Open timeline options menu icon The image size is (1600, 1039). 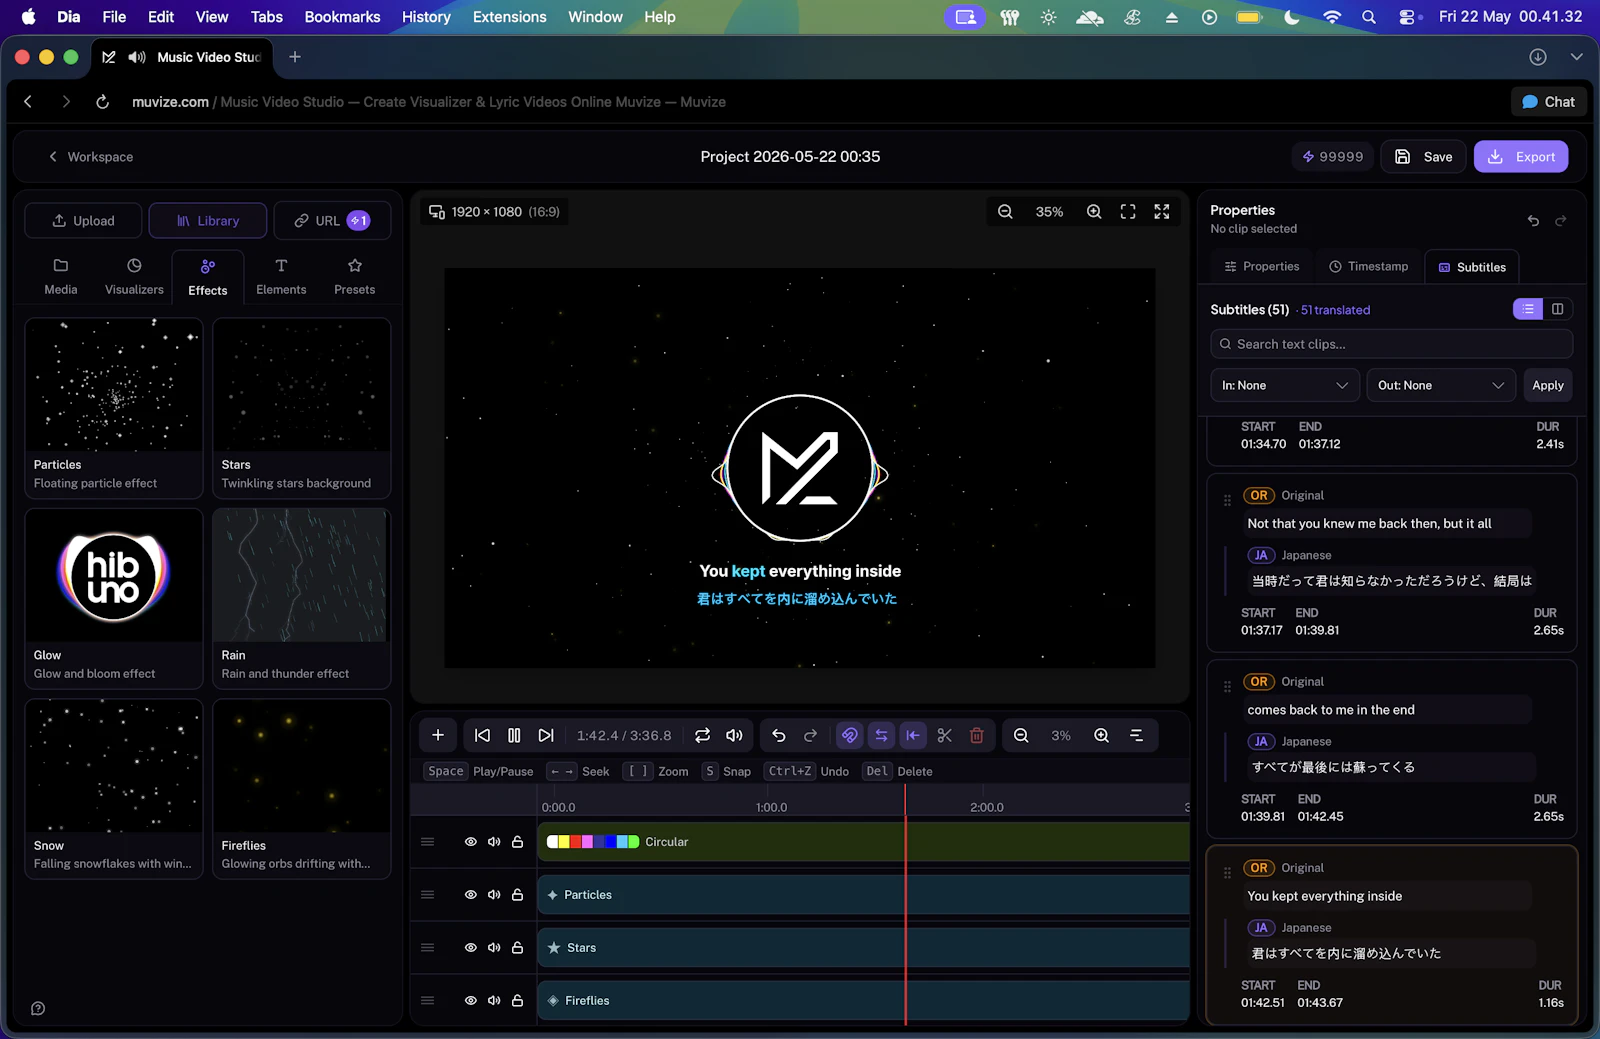tap(1136, 735)
